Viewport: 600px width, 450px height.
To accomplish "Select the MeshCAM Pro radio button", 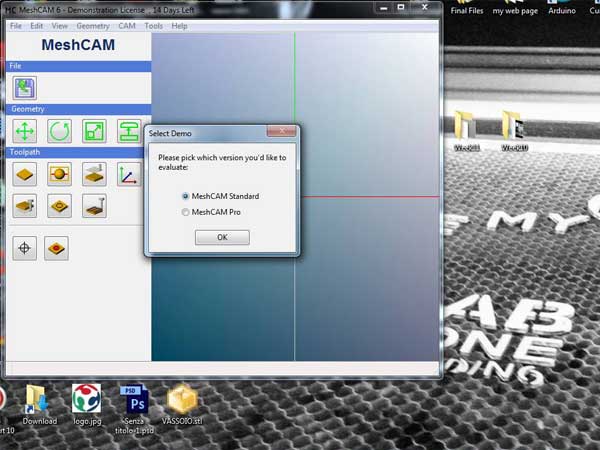I will (x=186, y=212).
